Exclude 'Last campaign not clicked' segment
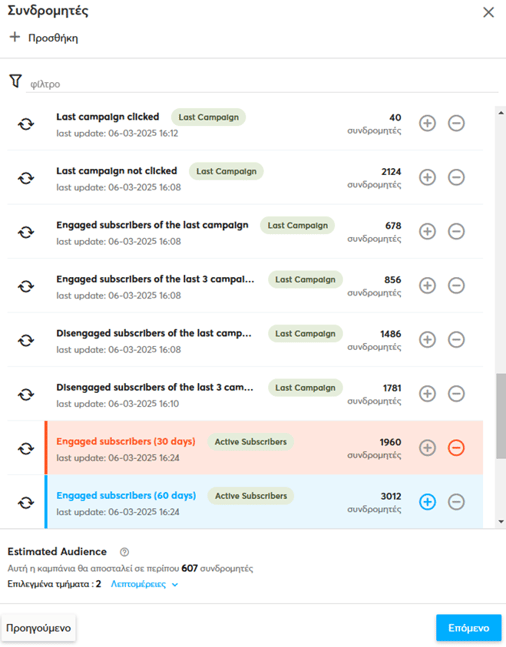The image size is (506, 647). (x=456, y=177)
